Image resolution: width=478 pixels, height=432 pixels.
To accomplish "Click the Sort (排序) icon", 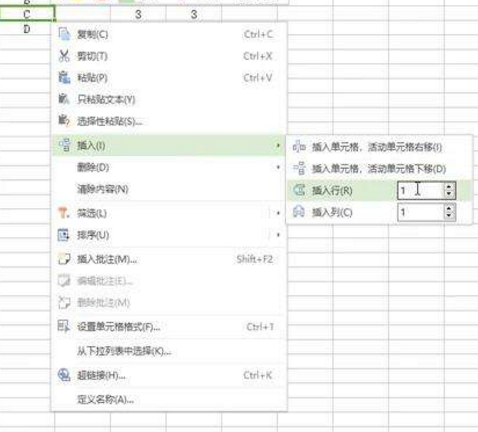I will coord(64,235).
